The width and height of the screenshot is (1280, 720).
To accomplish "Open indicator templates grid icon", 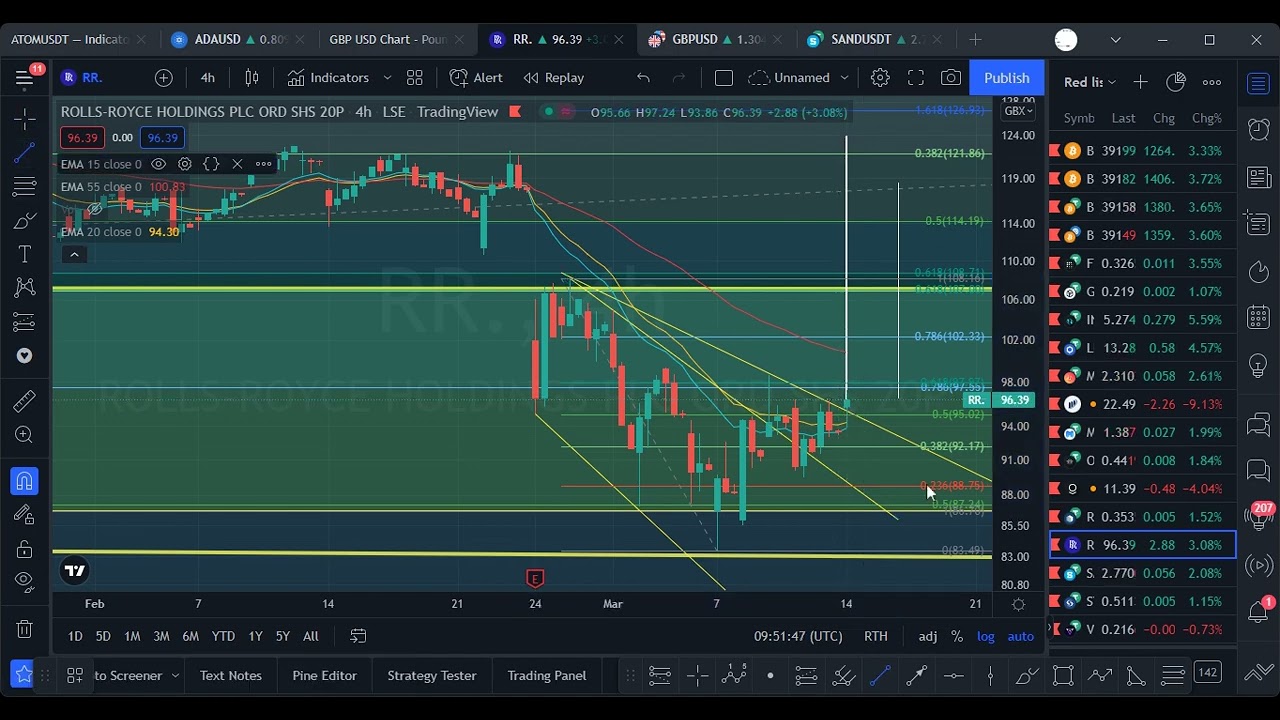I will [x=415, y=77].
